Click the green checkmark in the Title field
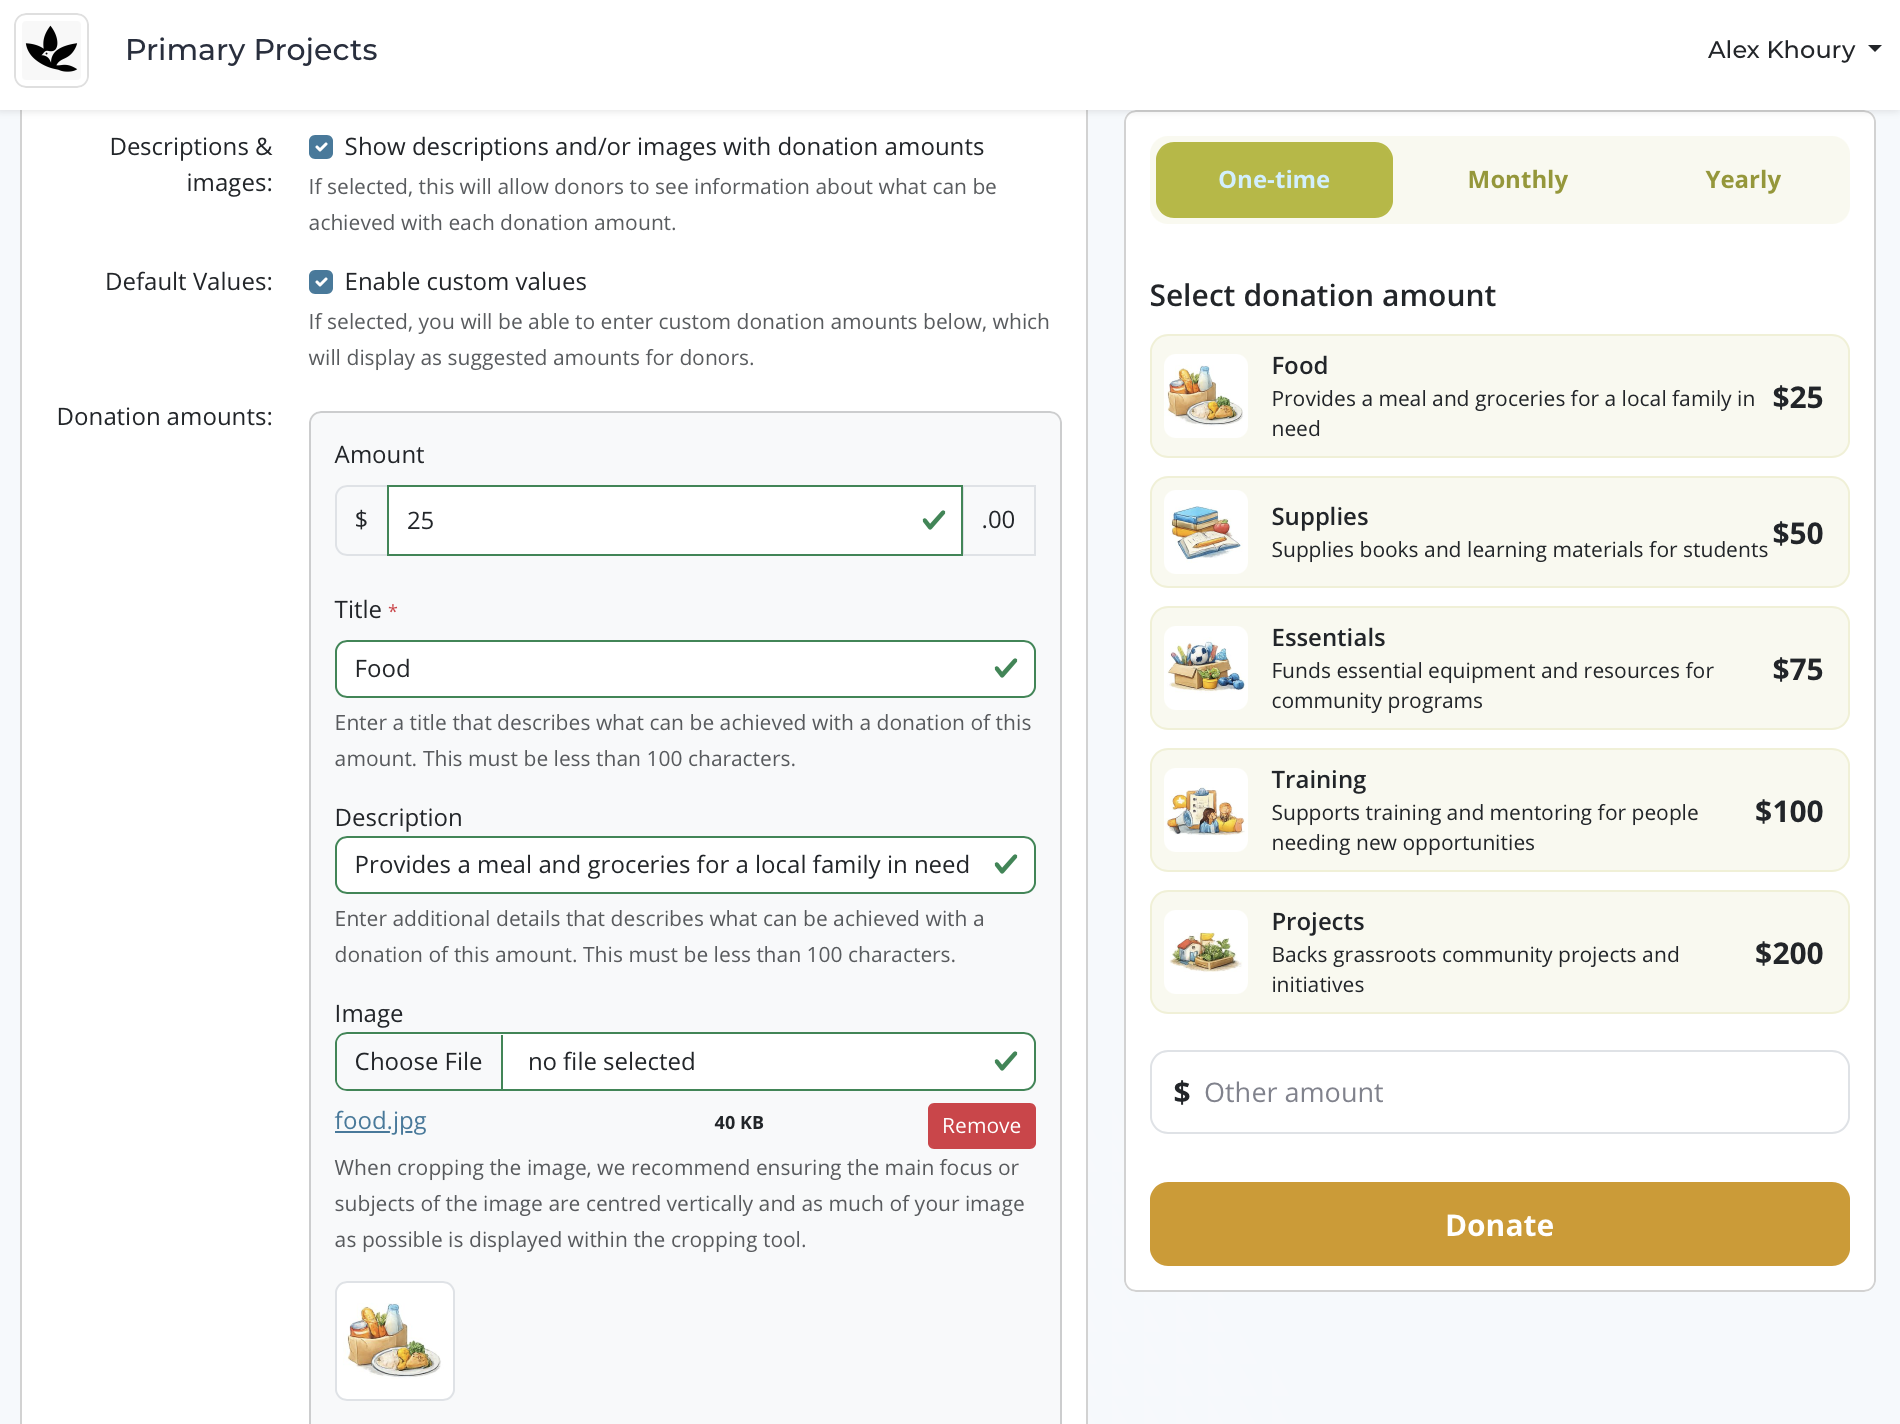1900x1424 pixels. tap(1004, 669)
